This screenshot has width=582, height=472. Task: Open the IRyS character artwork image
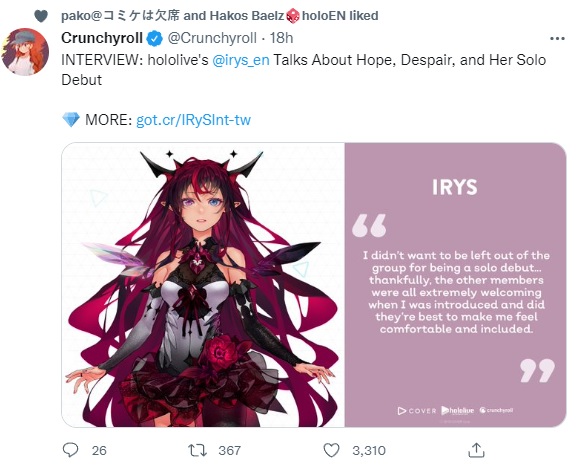[203, 285]
